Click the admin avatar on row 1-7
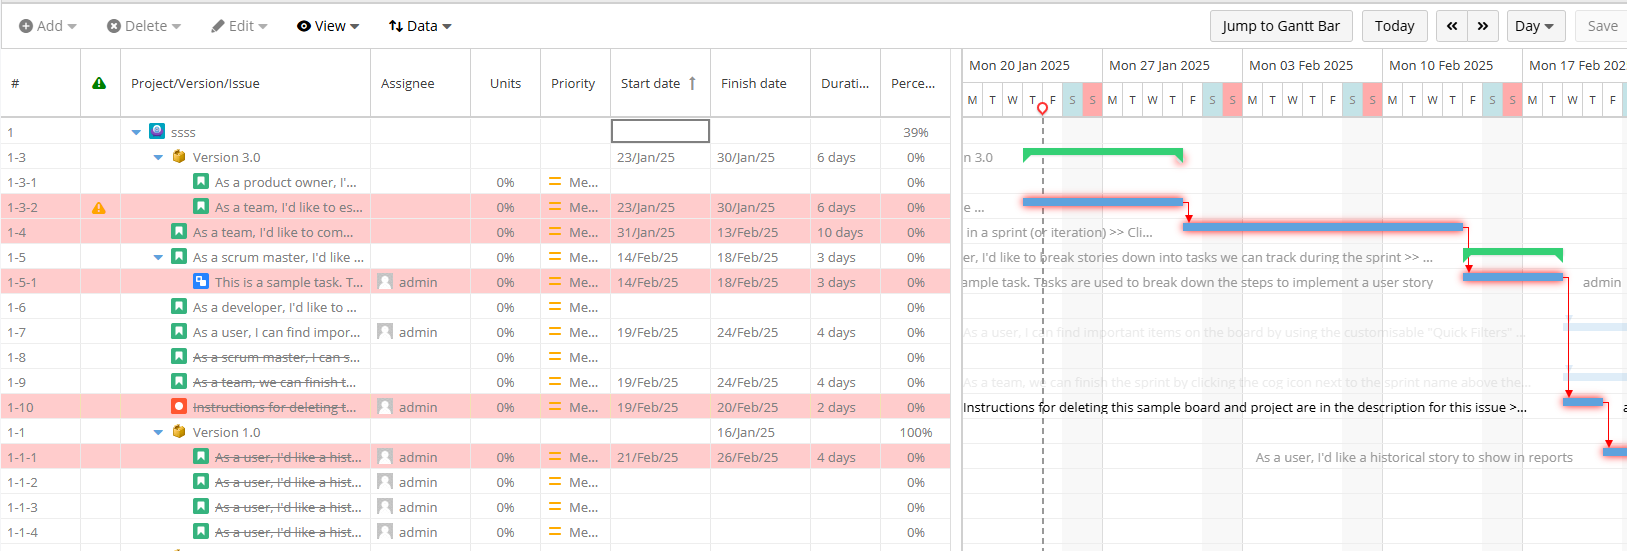1627x551 pixels. point(385,332)
